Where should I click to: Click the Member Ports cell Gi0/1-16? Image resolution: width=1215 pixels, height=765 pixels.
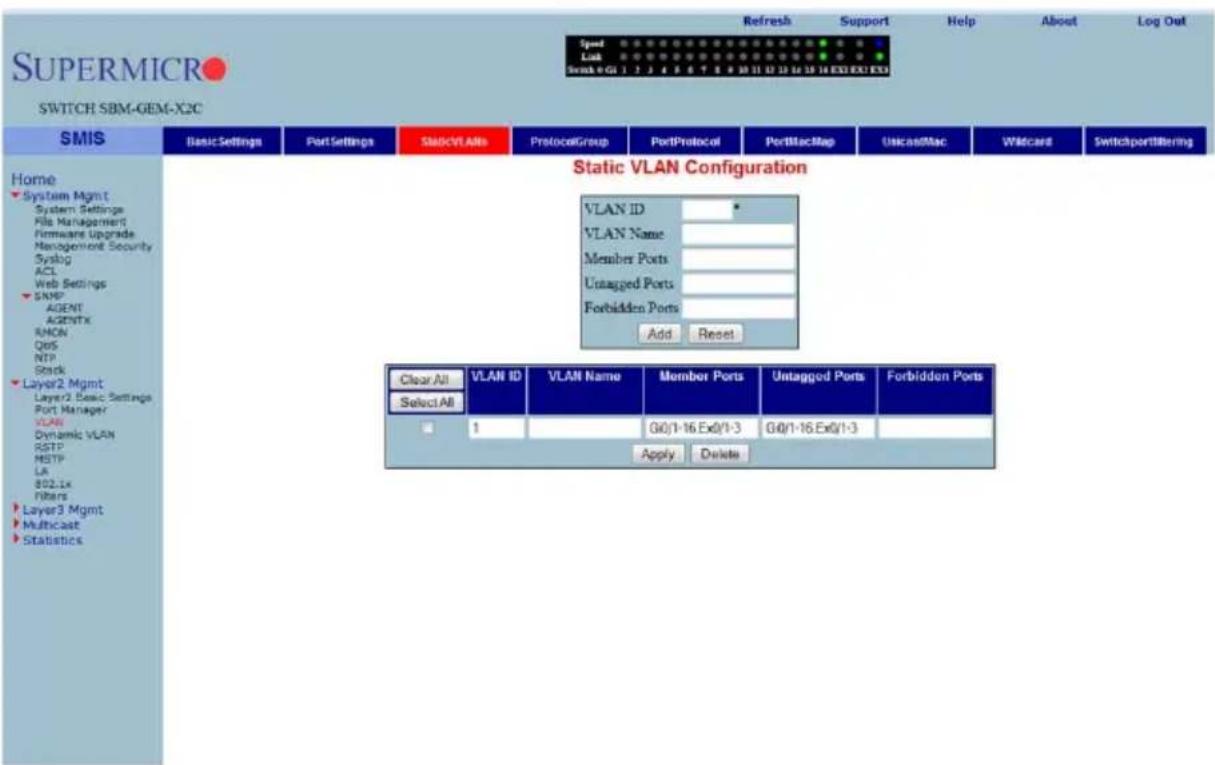click(x=701, y=429)
